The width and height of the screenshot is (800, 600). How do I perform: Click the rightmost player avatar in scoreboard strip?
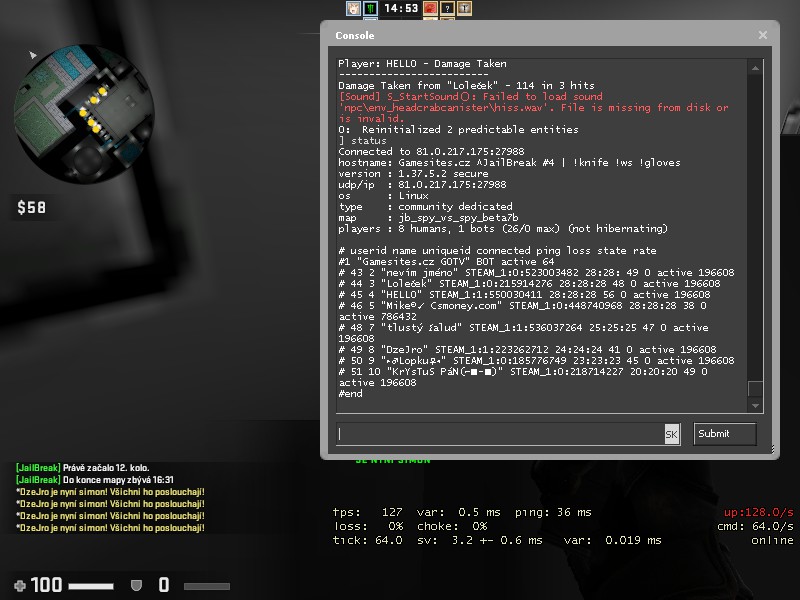click(x=463, y=8)
